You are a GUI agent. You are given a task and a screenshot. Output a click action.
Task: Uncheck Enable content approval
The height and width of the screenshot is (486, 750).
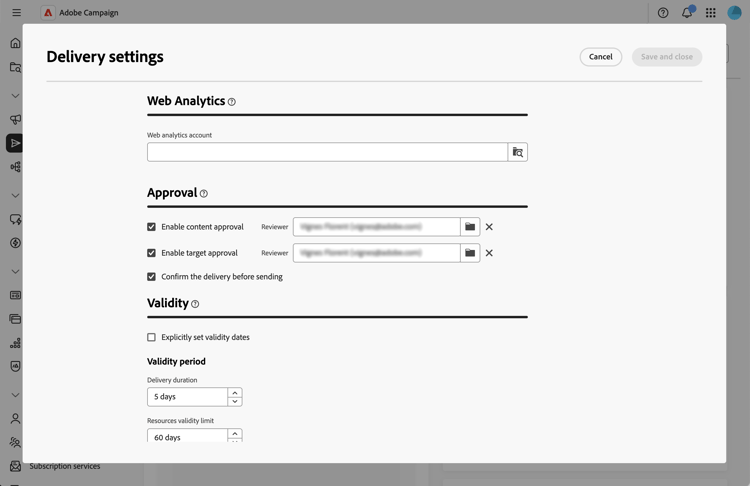pos(152,227)
